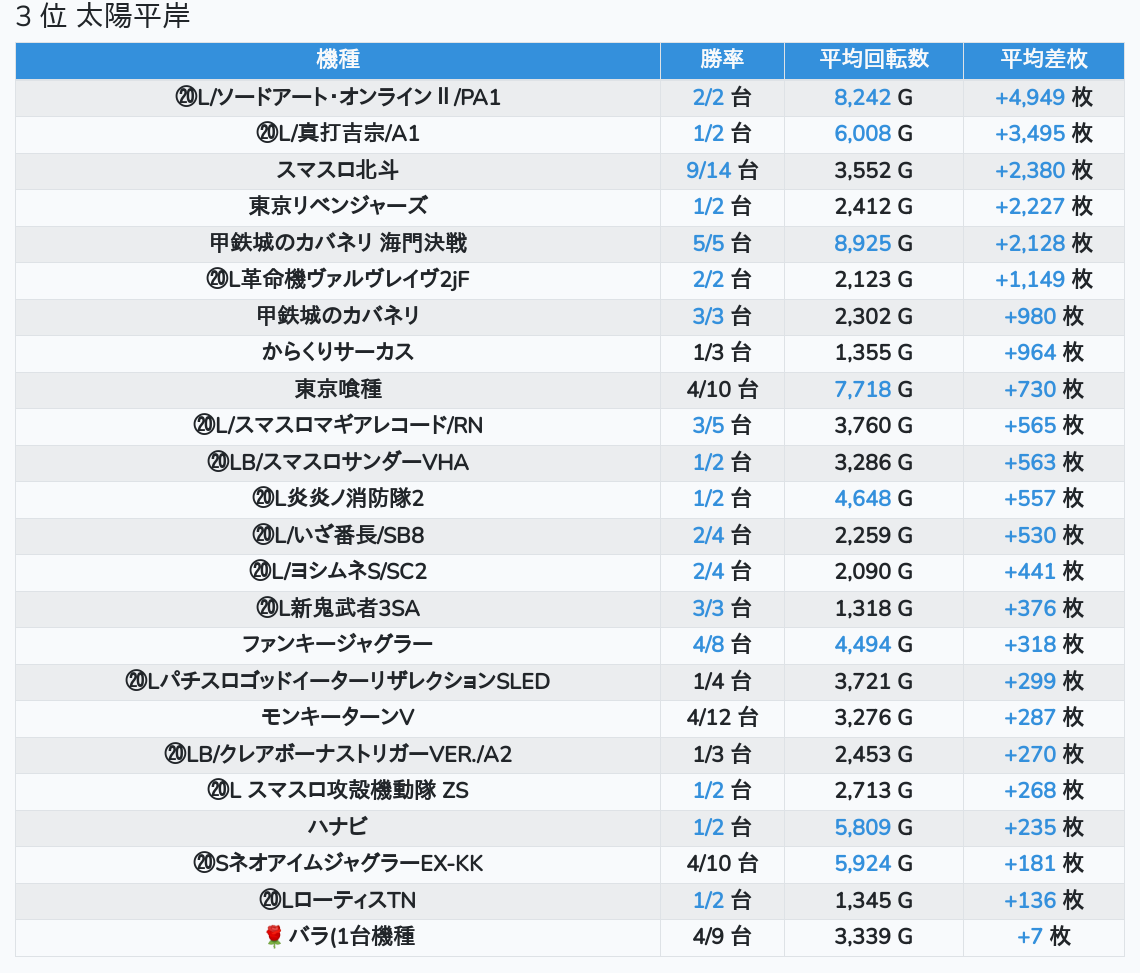1140x973 pixels.
Task: Select the スマスロ北斗 row name
Action: coord(338,170)
